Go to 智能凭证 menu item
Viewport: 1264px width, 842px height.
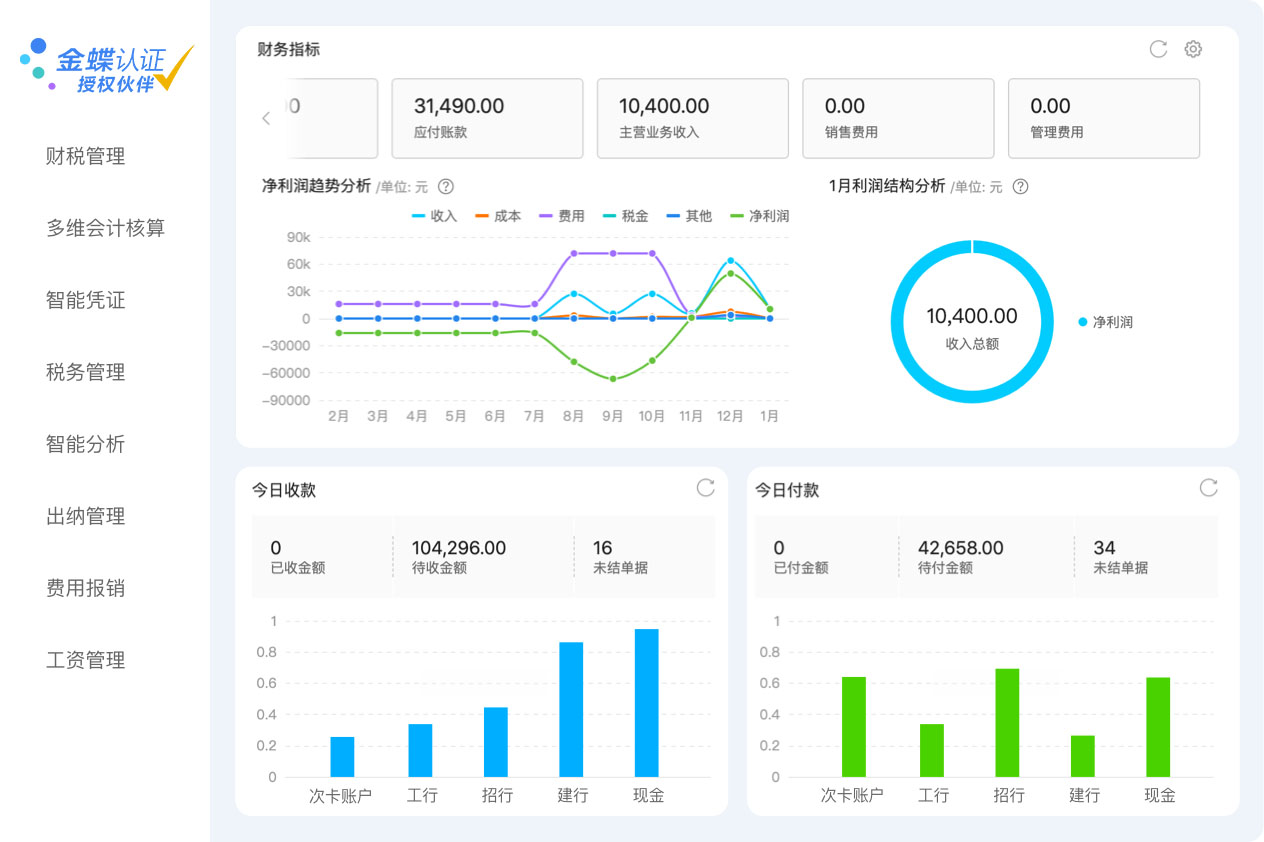click(86, 300)
